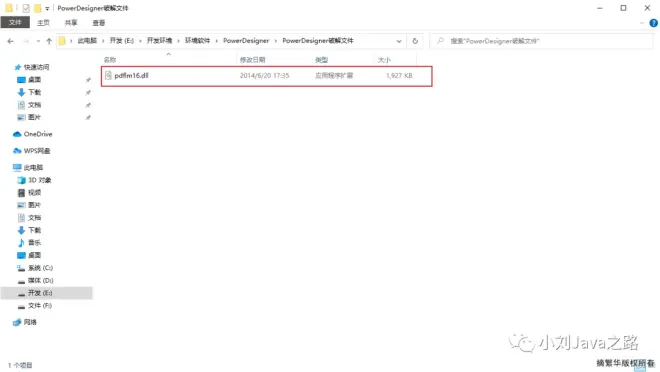Sort files by the 类型 column header
Screen dimensions: 660x372
(x=321, y=60)
